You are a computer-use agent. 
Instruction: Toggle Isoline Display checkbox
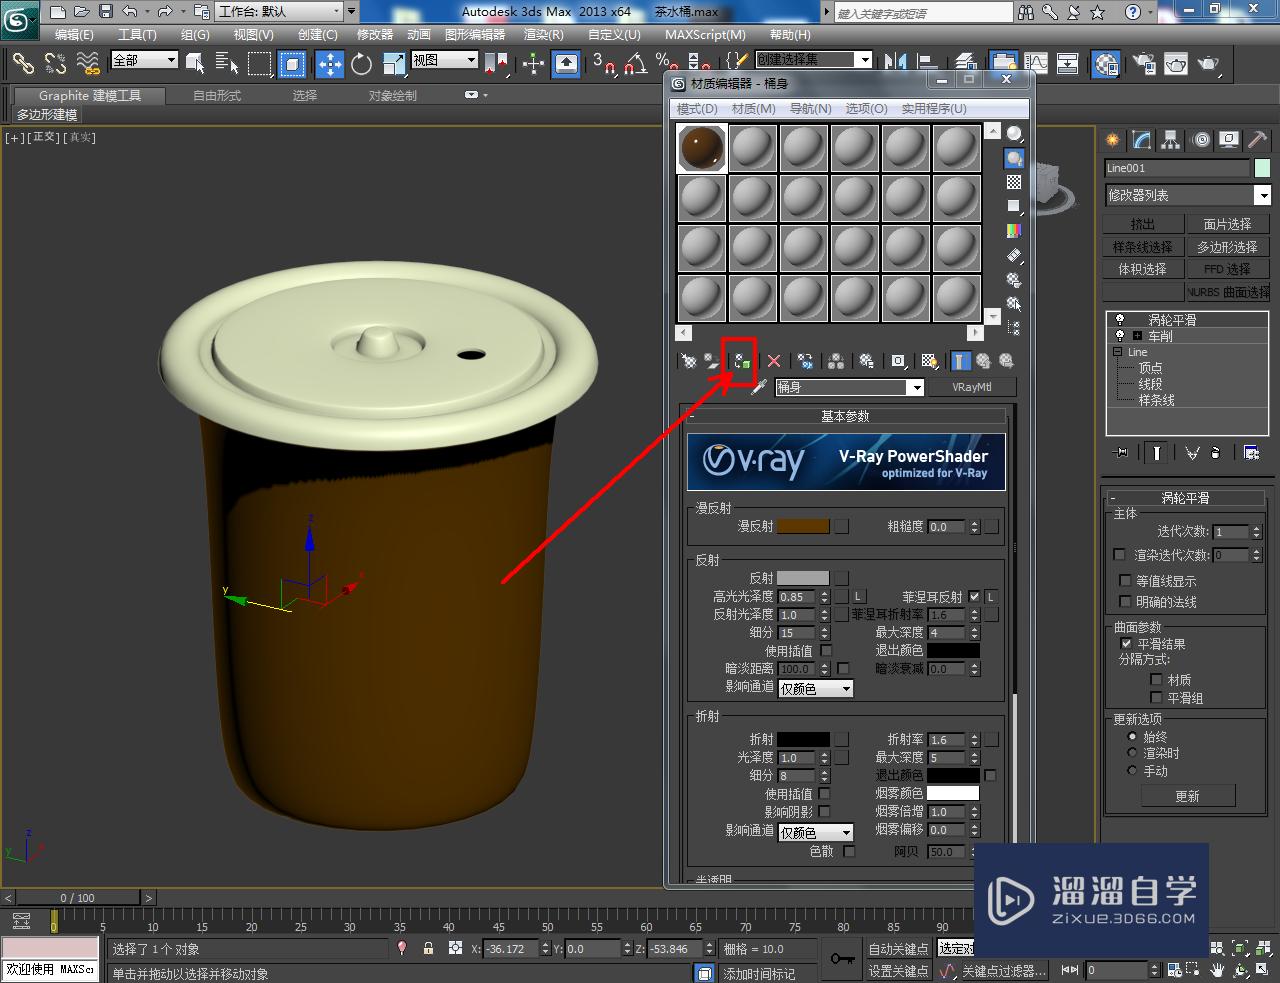[1126, 580]
